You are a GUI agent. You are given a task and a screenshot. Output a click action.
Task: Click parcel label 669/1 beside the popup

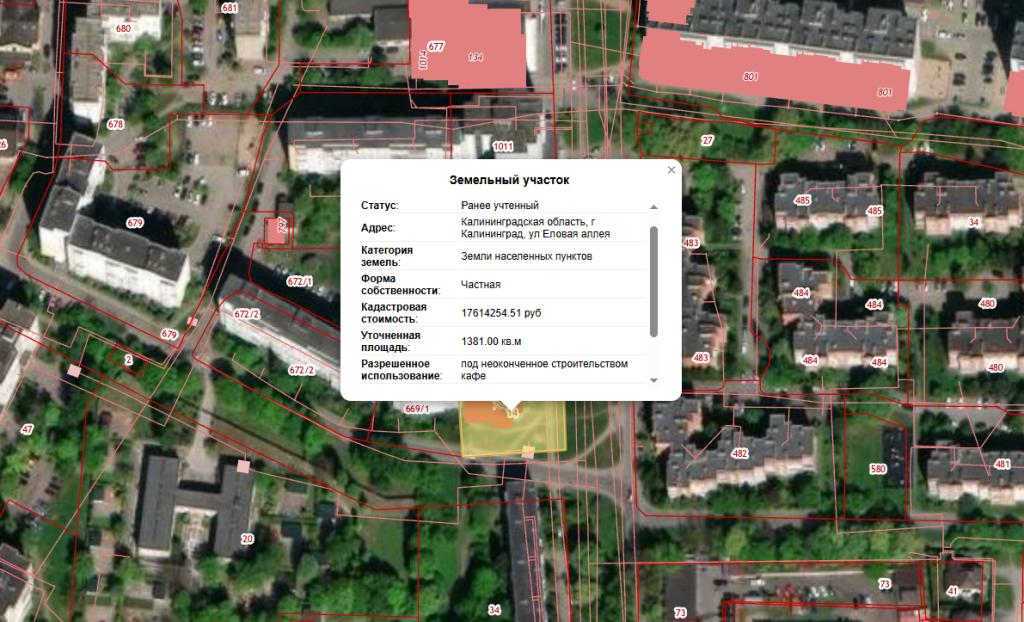(417, 408)
